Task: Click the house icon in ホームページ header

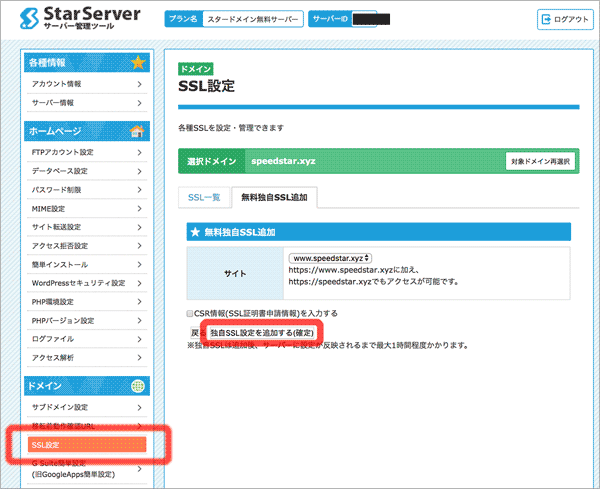Action: tap(137, 131)
